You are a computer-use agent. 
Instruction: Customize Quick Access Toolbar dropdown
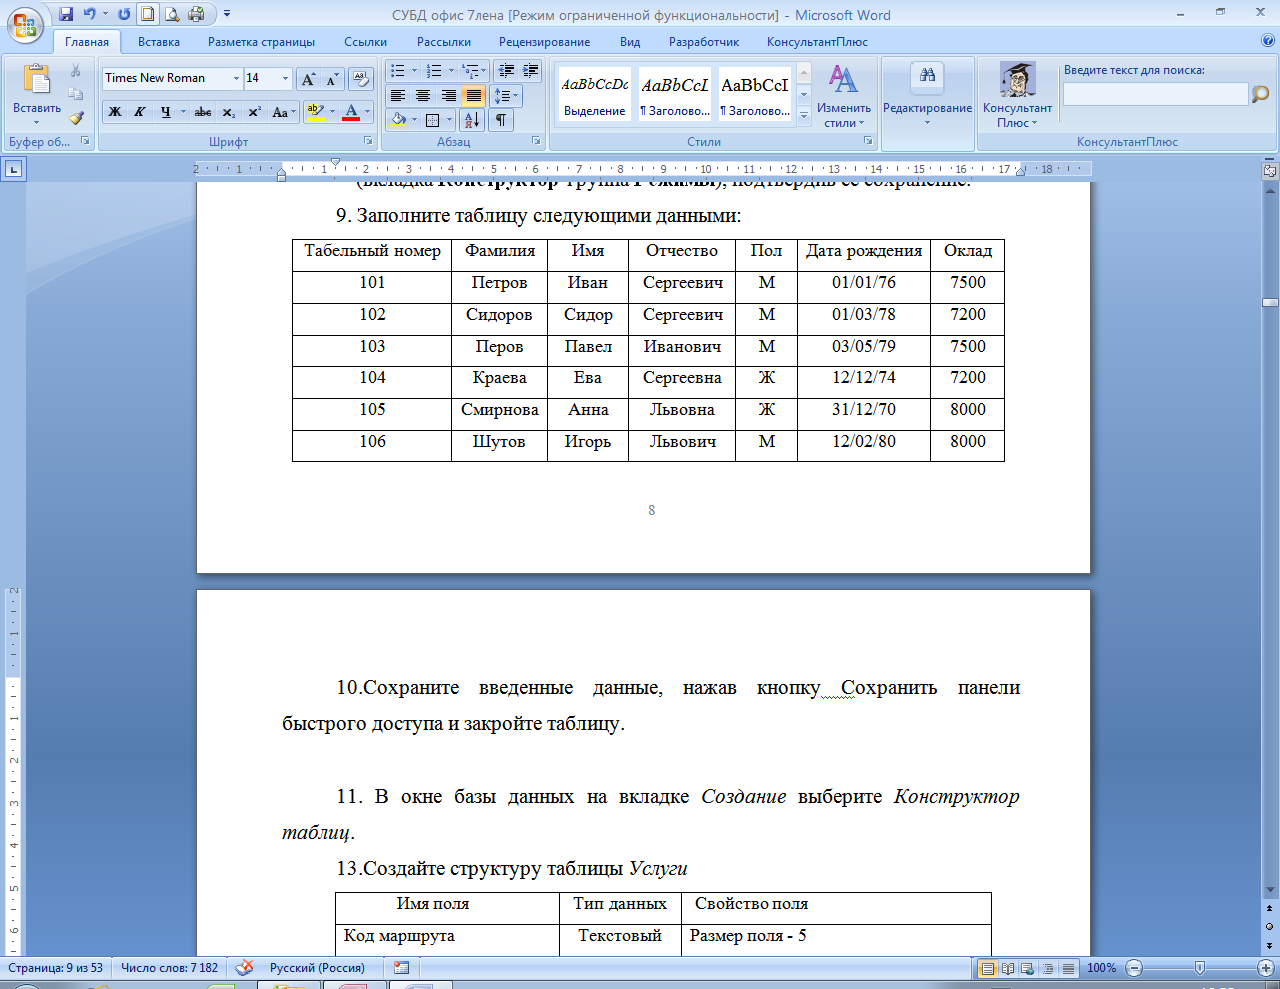(x=227, y=14)
